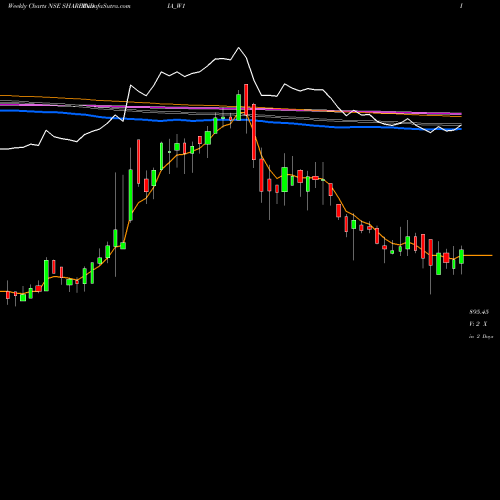
Task: Click the "in 2 Days" text
Action: point(481,337)
